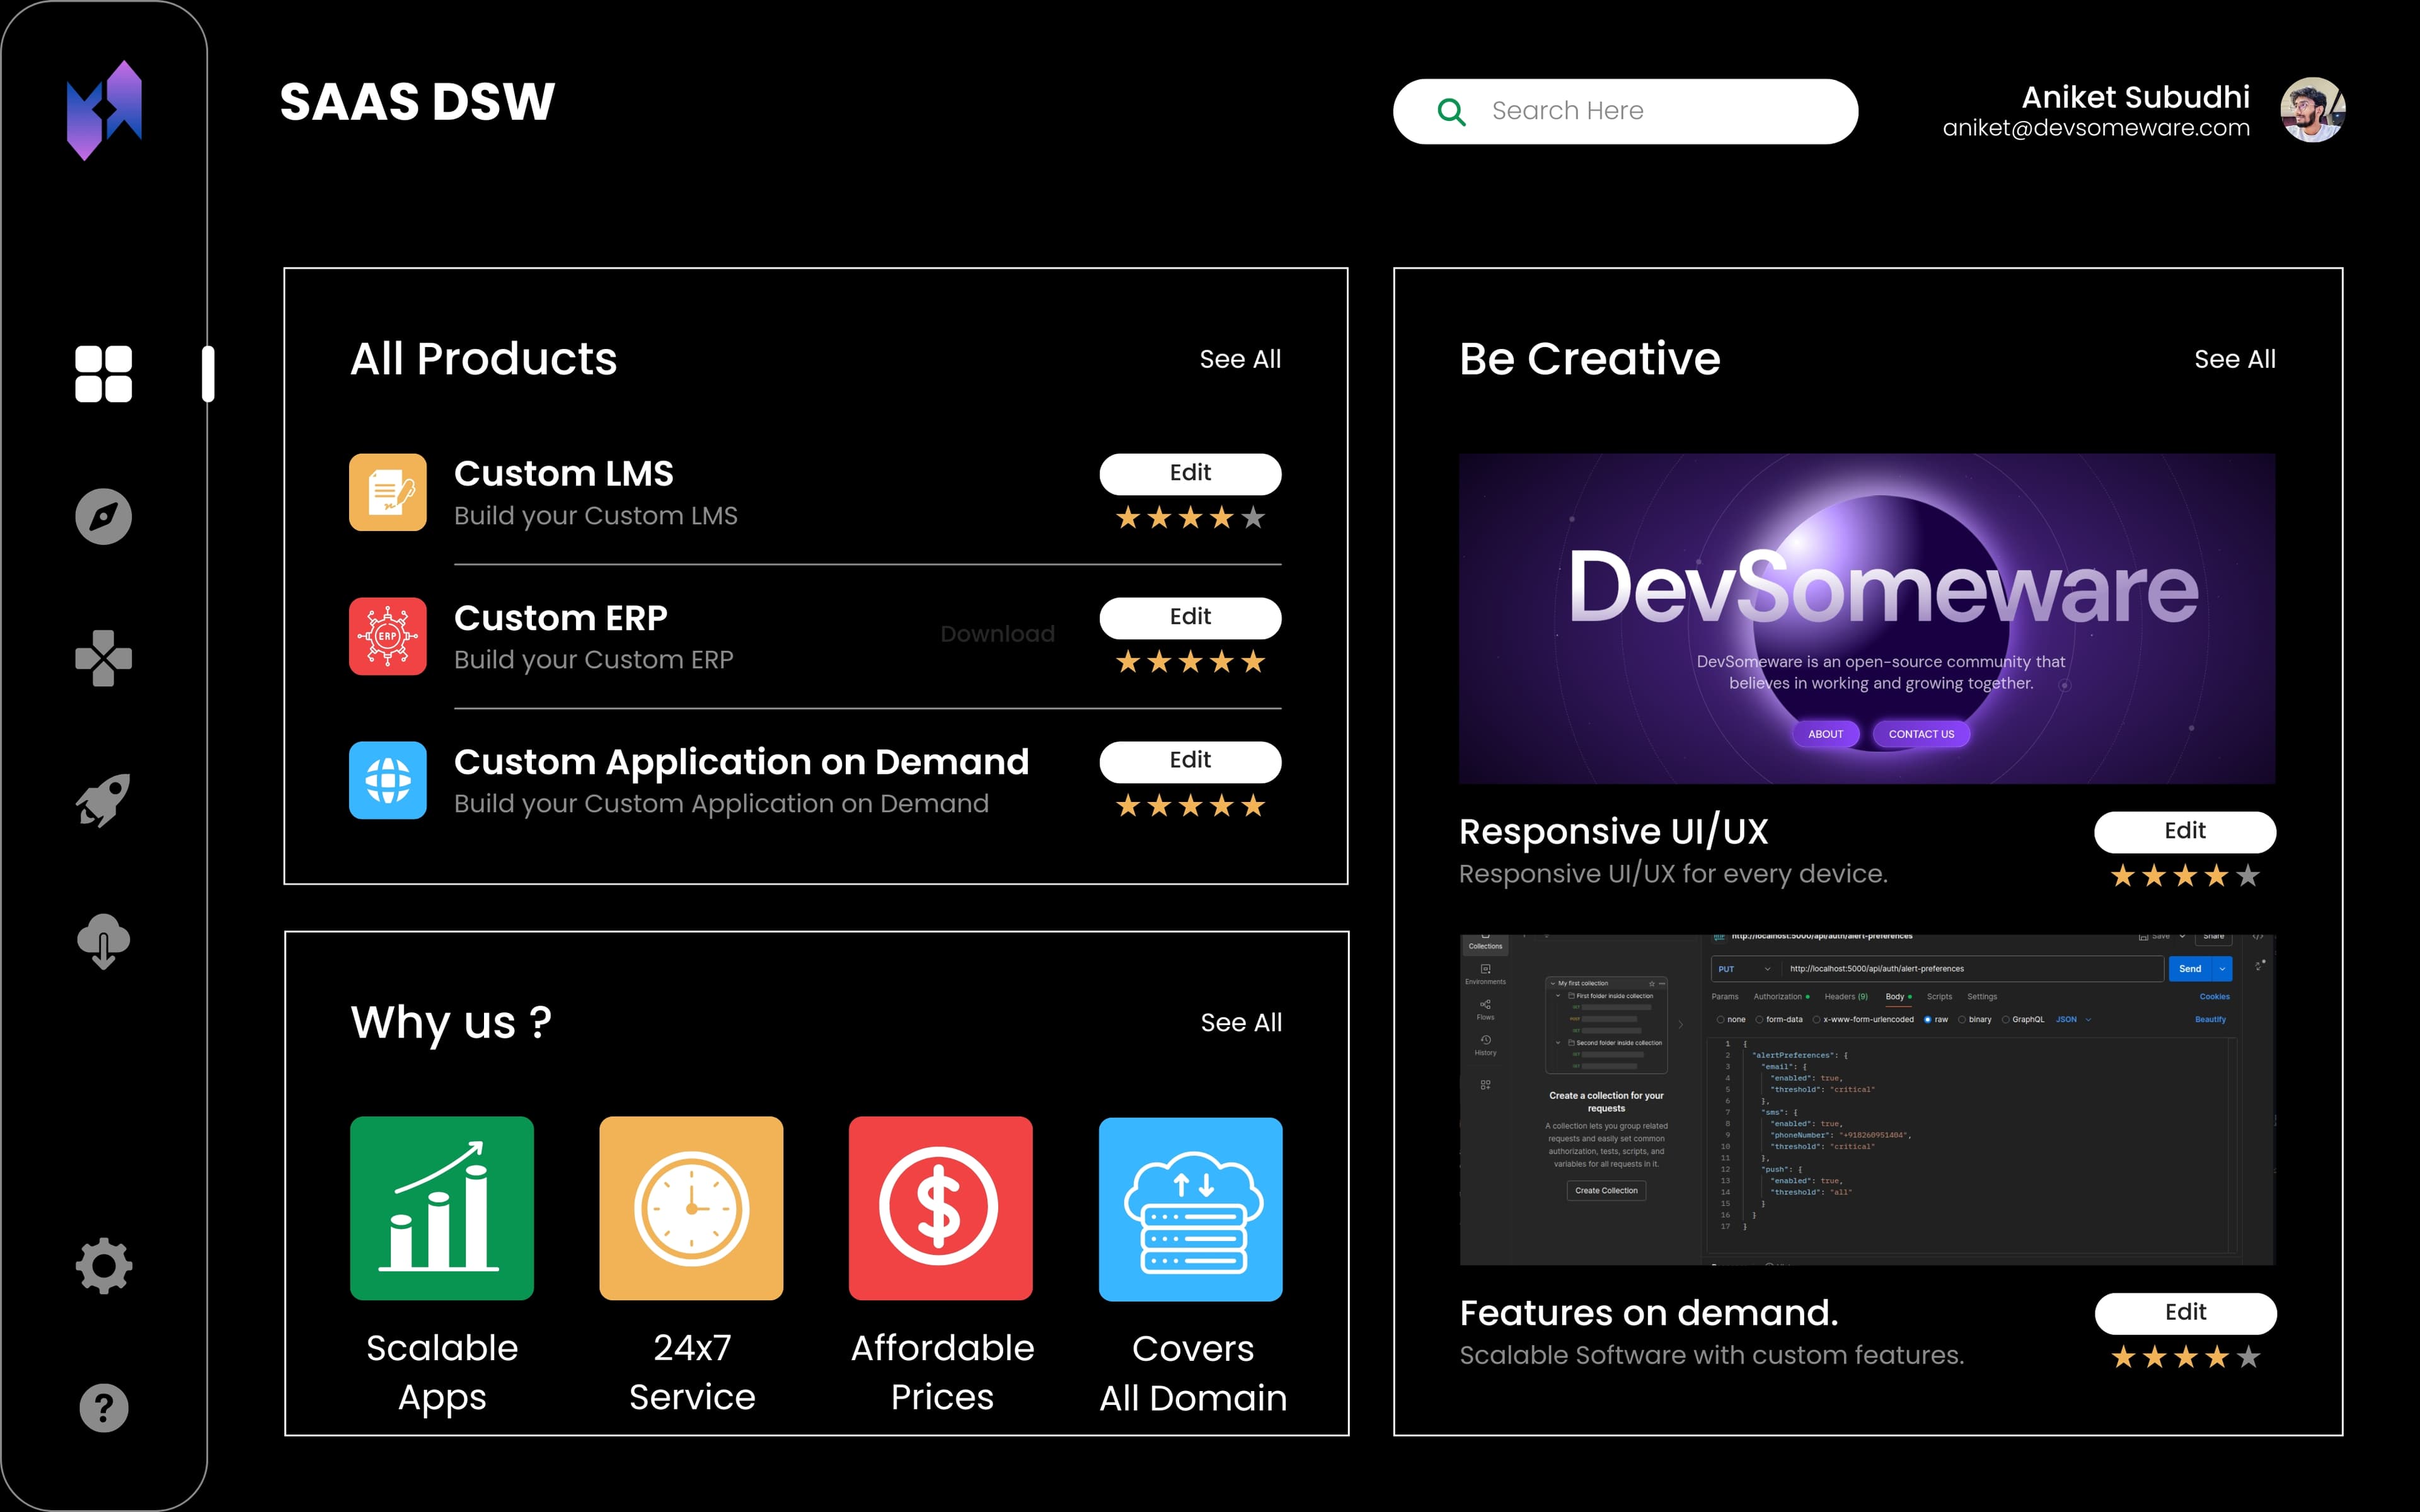2420x1512 pixels.
Task: Click ABOUT button in DevSomeware banner
Action: 1826,734
